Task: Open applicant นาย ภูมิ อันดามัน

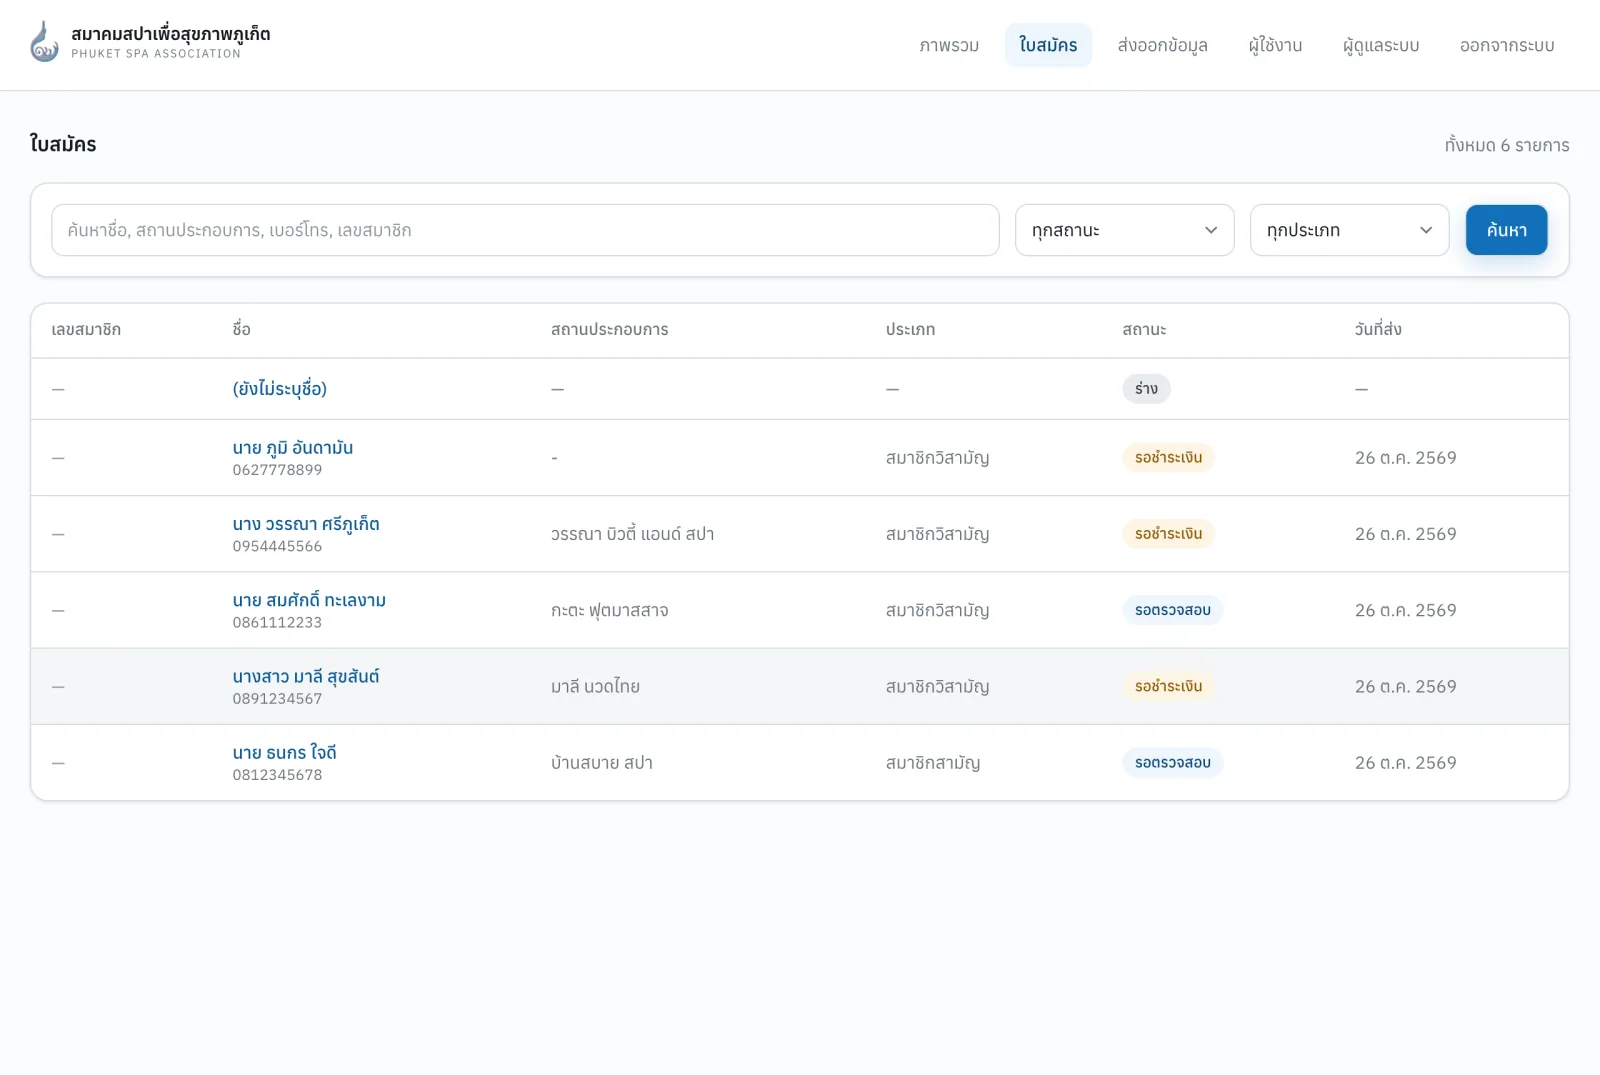Action: (293, 448)
